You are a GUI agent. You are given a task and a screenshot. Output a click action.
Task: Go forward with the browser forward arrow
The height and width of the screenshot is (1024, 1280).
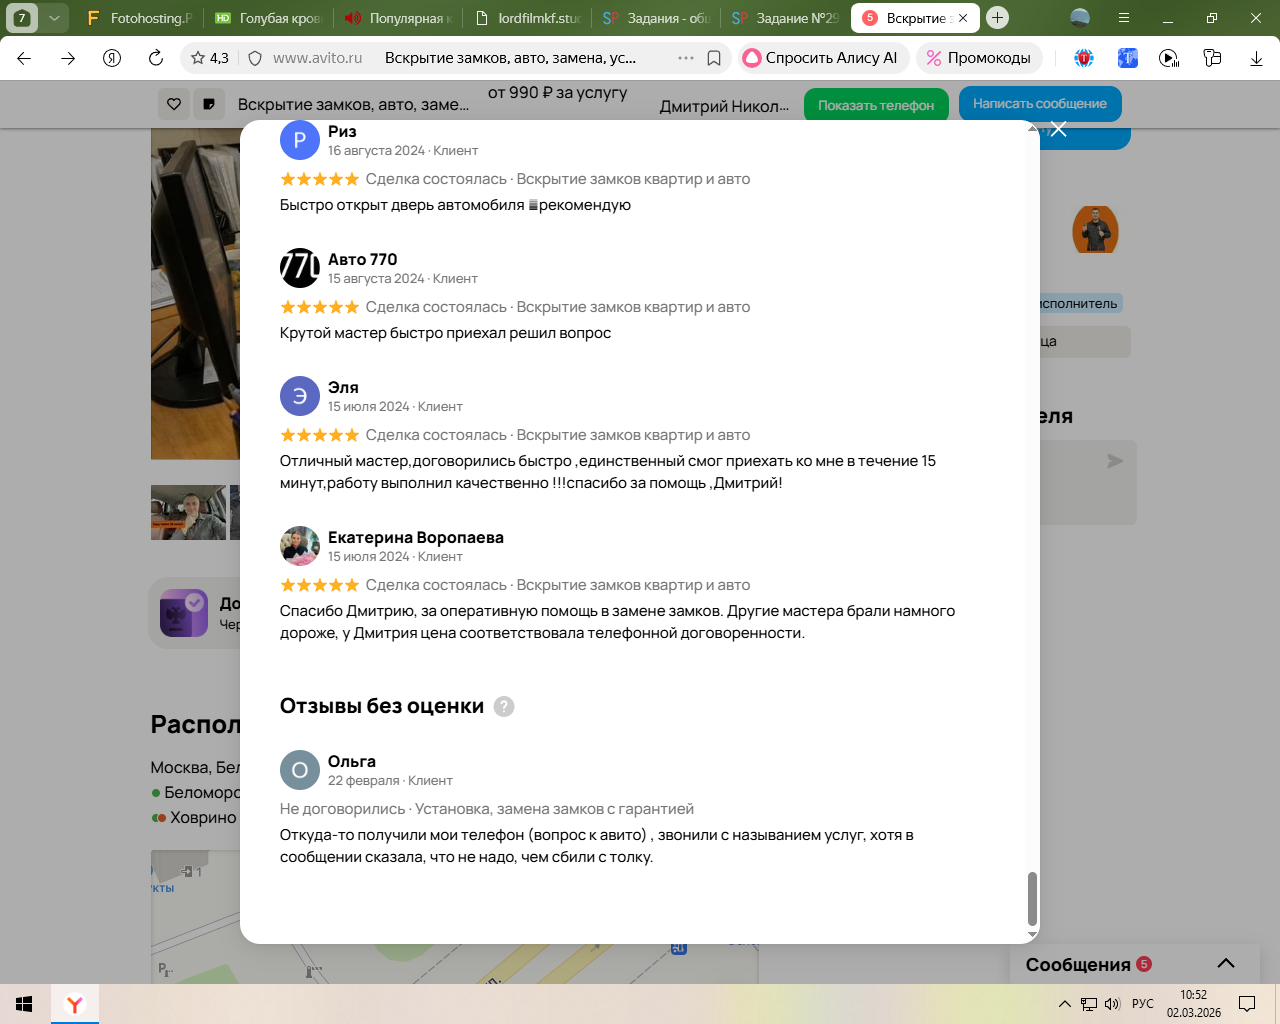click(68, 58)
